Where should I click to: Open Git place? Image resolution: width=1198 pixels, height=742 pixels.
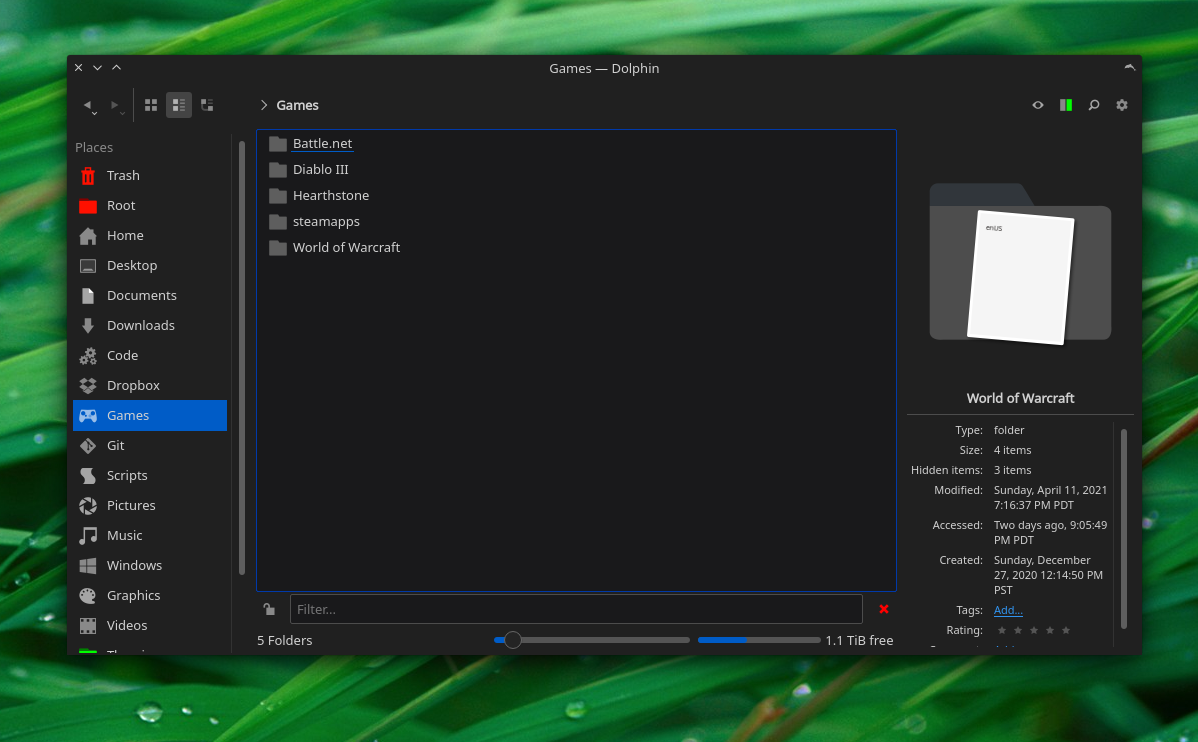(150, 446)
